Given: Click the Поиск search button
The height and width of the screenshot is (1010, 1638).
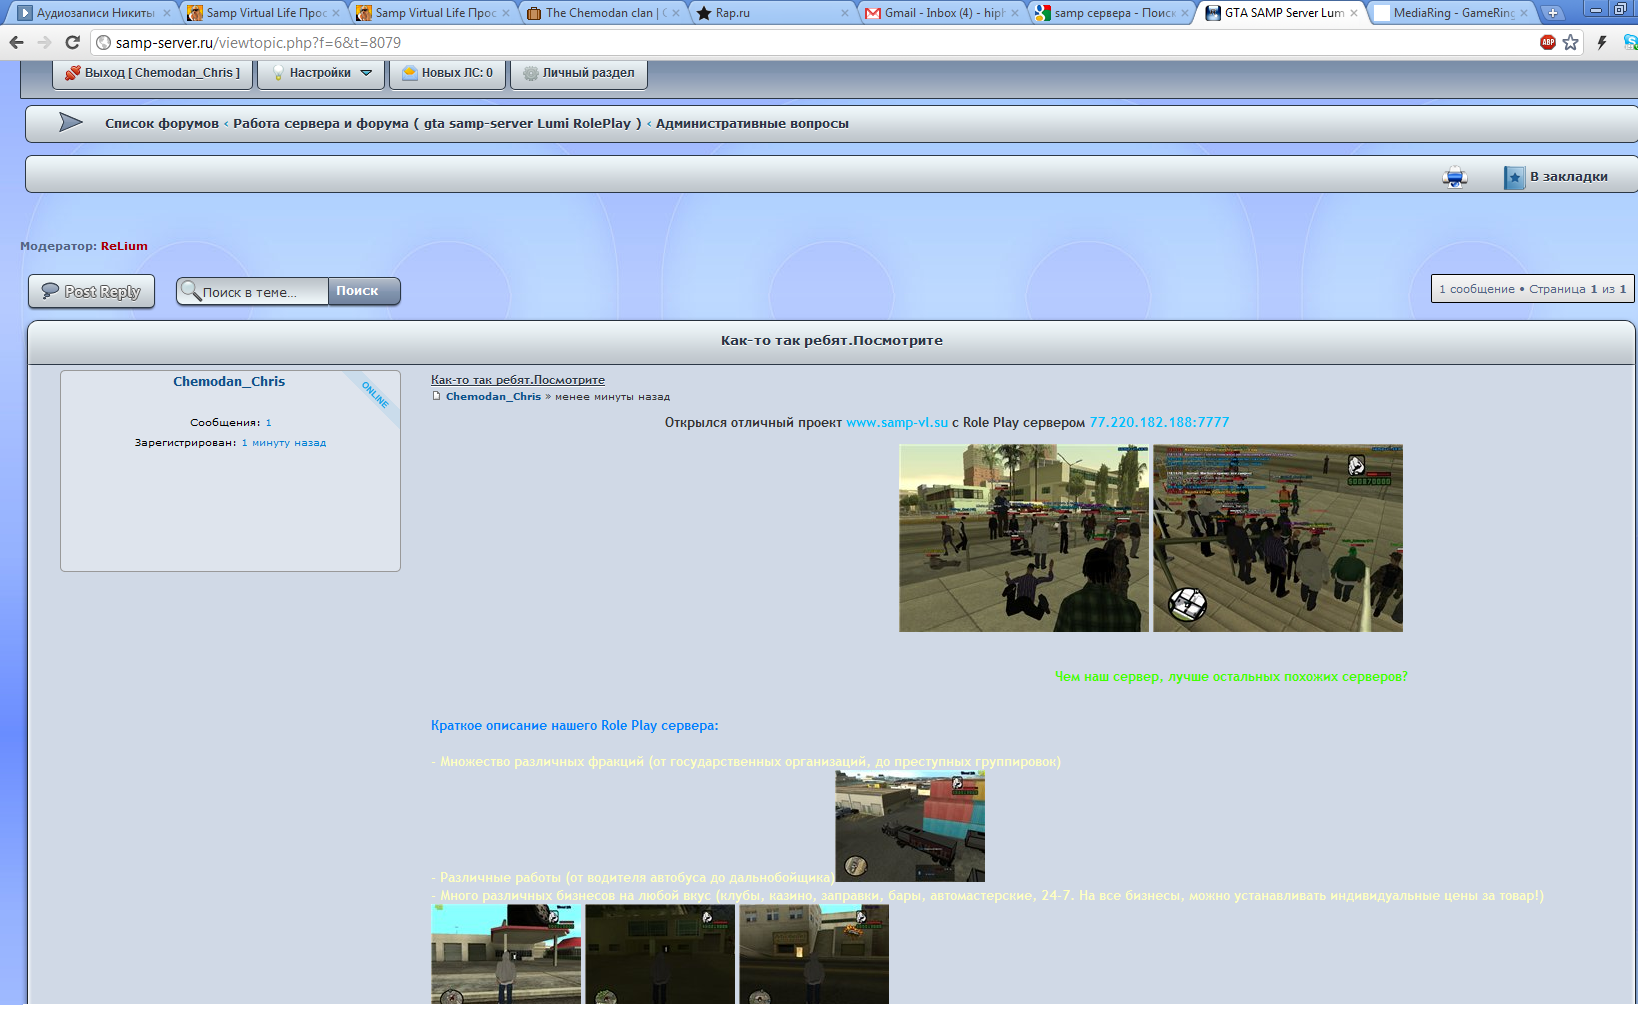Looking at the screenshot, I should point(364,291).
